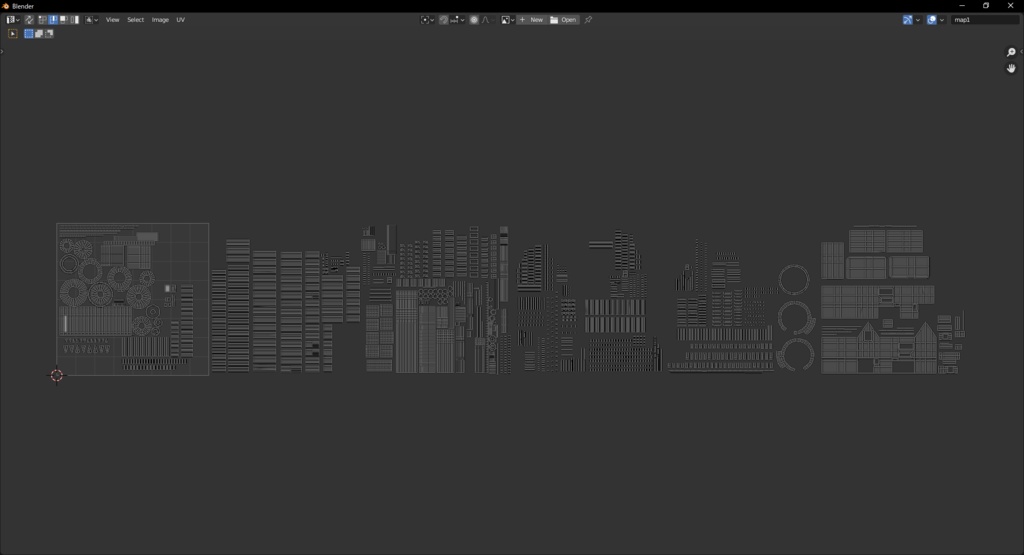
Task: Click the 2D cursor crosshair
Action: (x=56, y=375)
